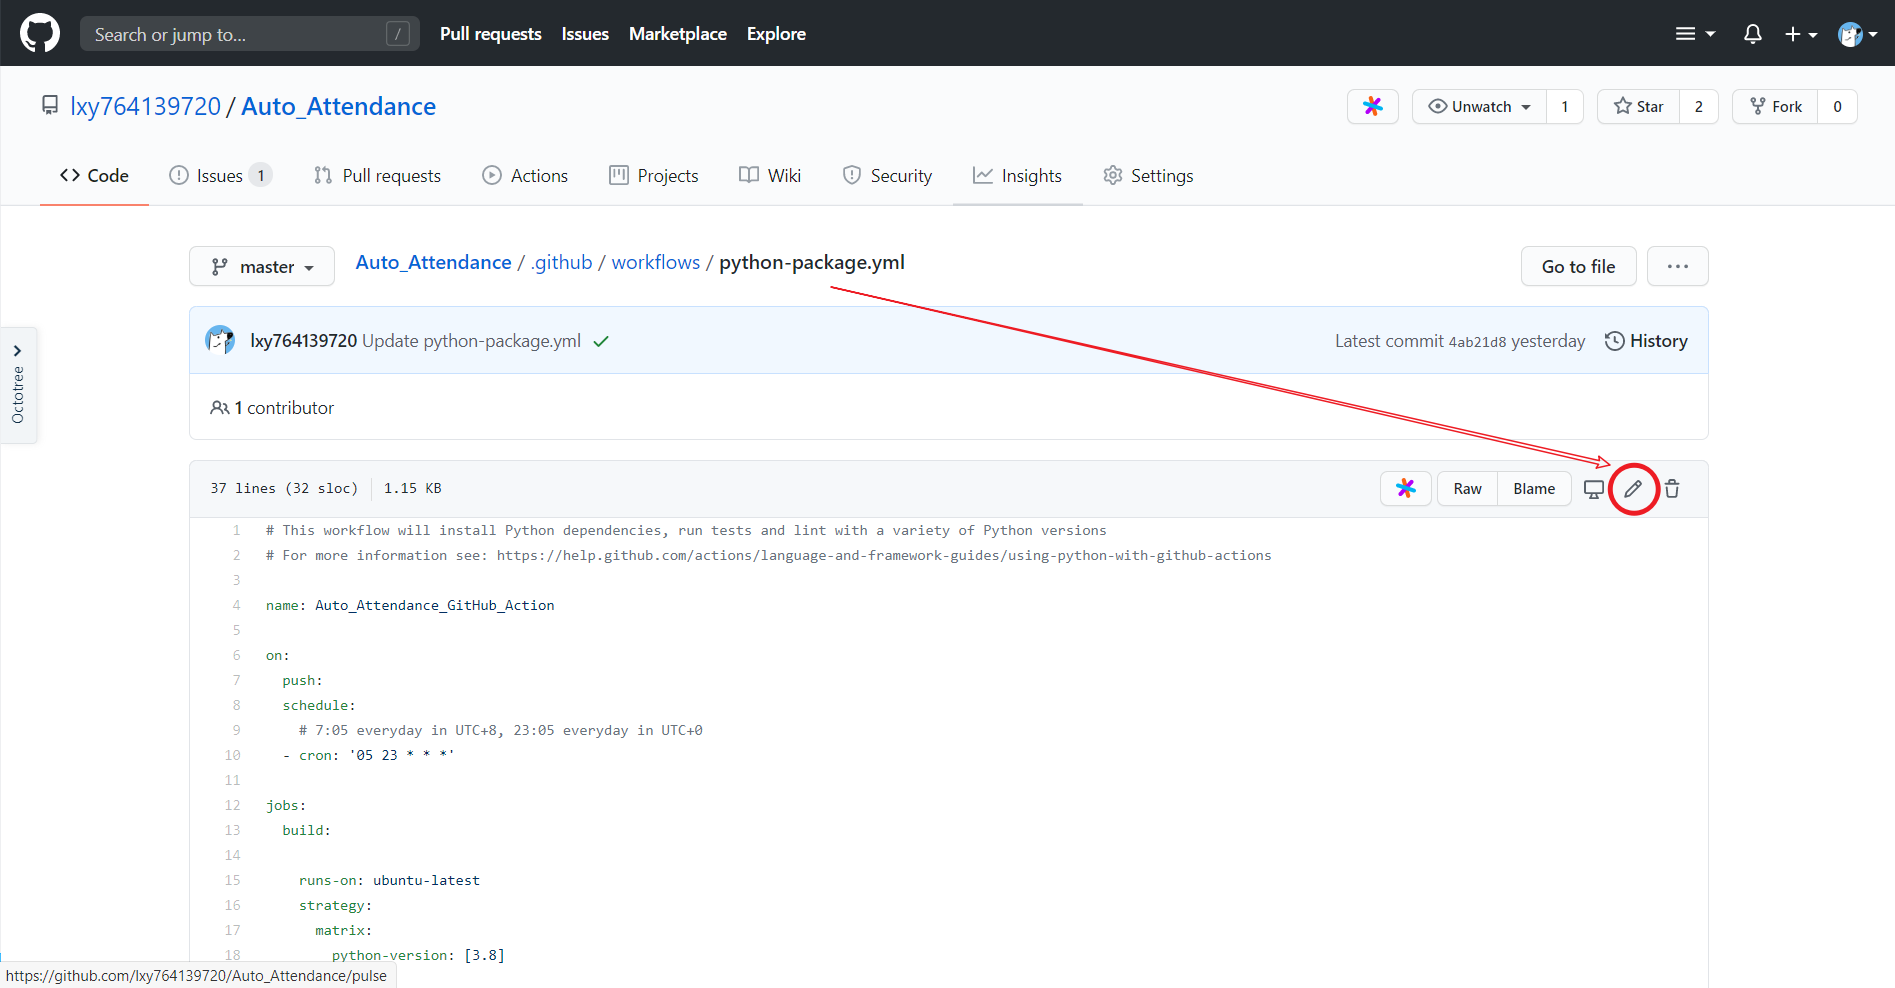Open the master branch dropdown
The width and height of the screenshot is (1895, 988).
[262, 266]
